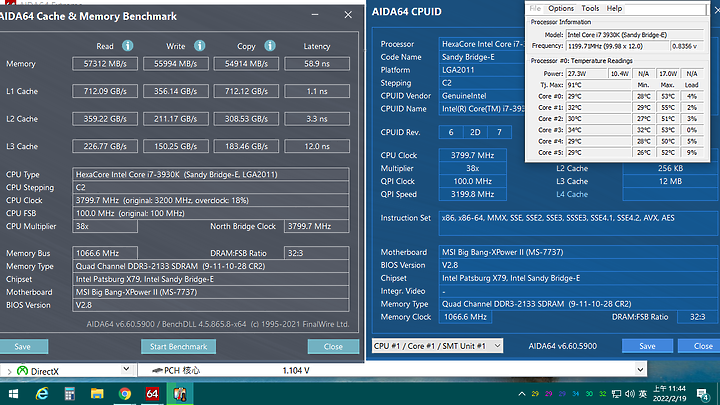The height and width of the screenshot is (405, 720).
Task: Open File Explorer from taskbar
Action: tap(97, 394)
